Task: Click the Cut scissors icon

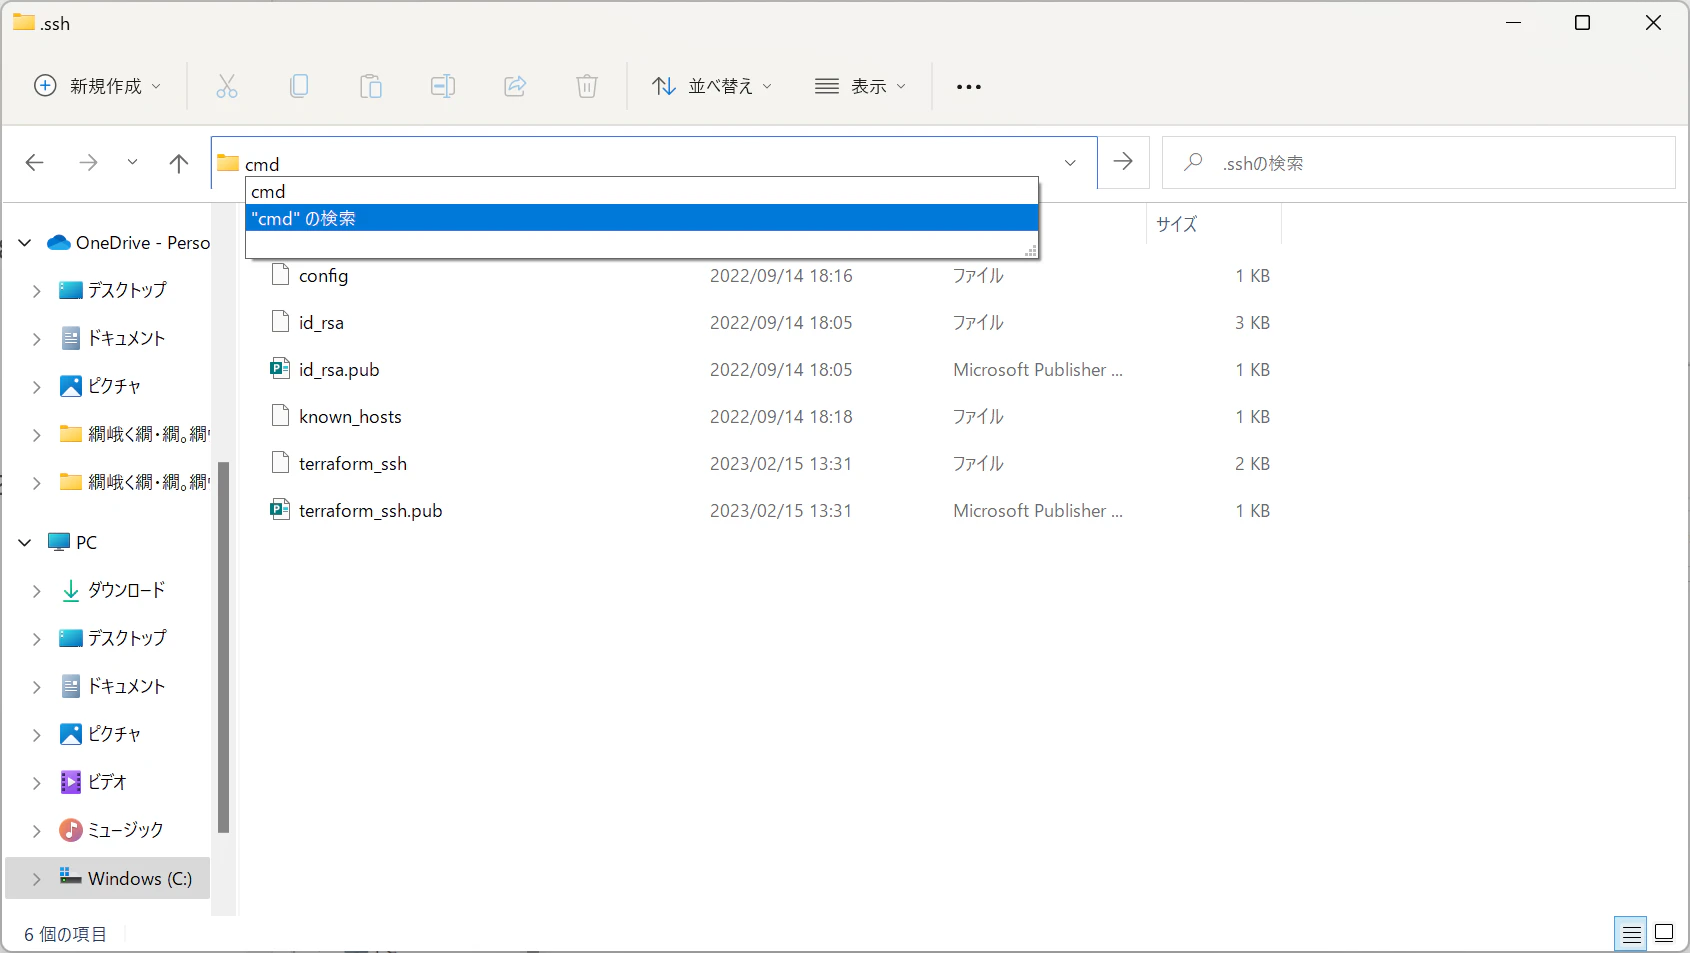Action: tap(227, 86)
